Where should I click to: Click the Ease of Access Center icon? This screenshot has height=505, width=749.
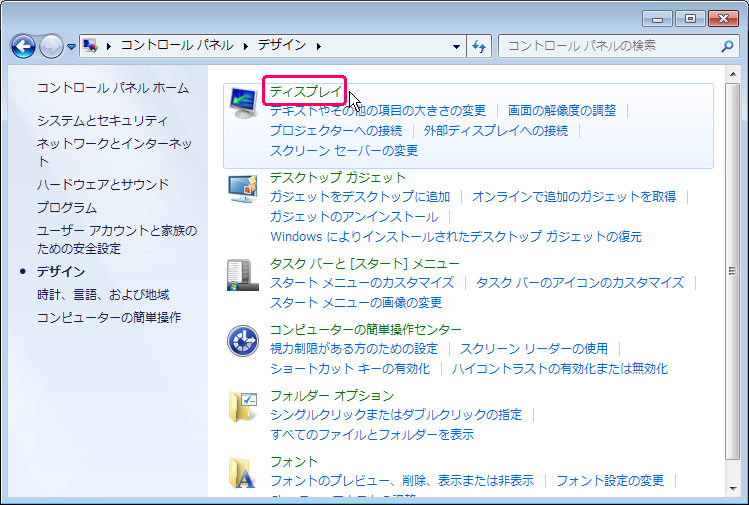243,341
